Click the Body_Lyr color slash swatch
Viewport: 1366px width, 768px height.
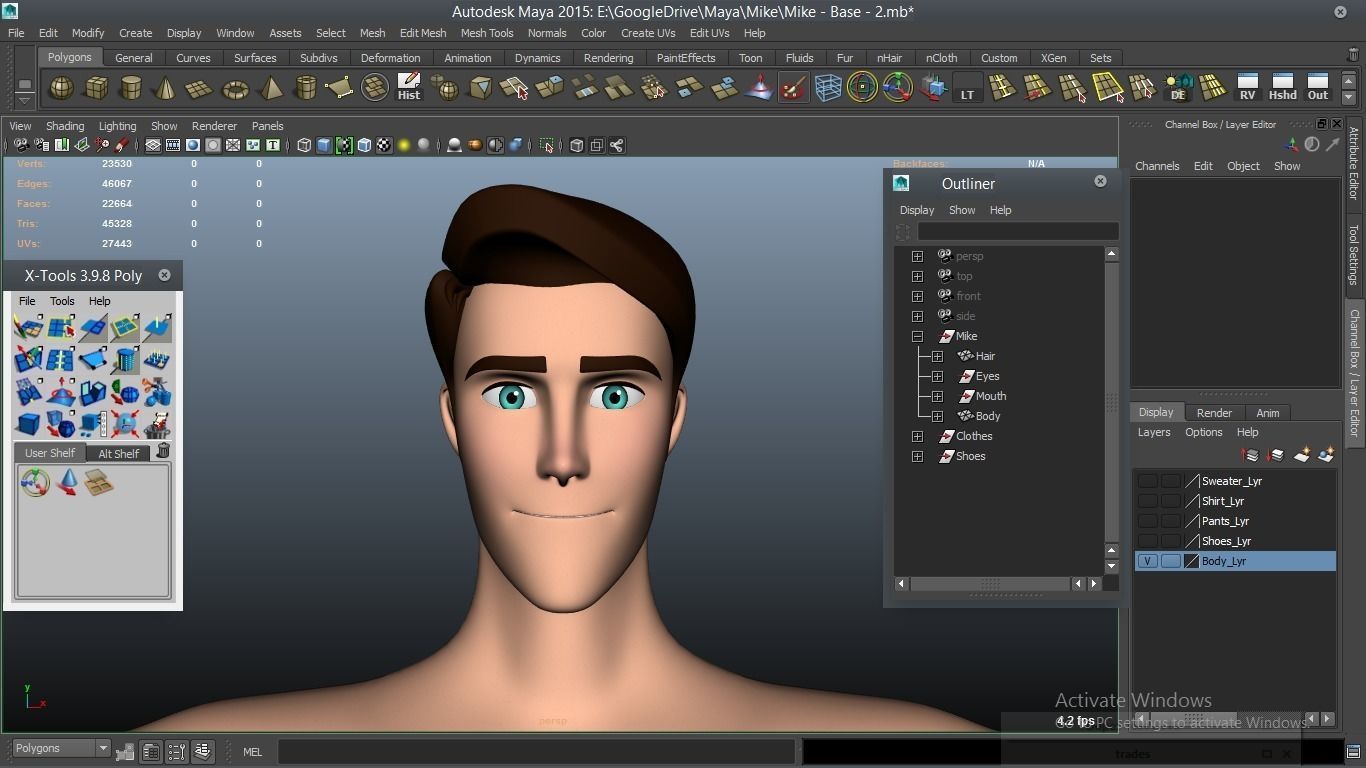[1192, 561]
